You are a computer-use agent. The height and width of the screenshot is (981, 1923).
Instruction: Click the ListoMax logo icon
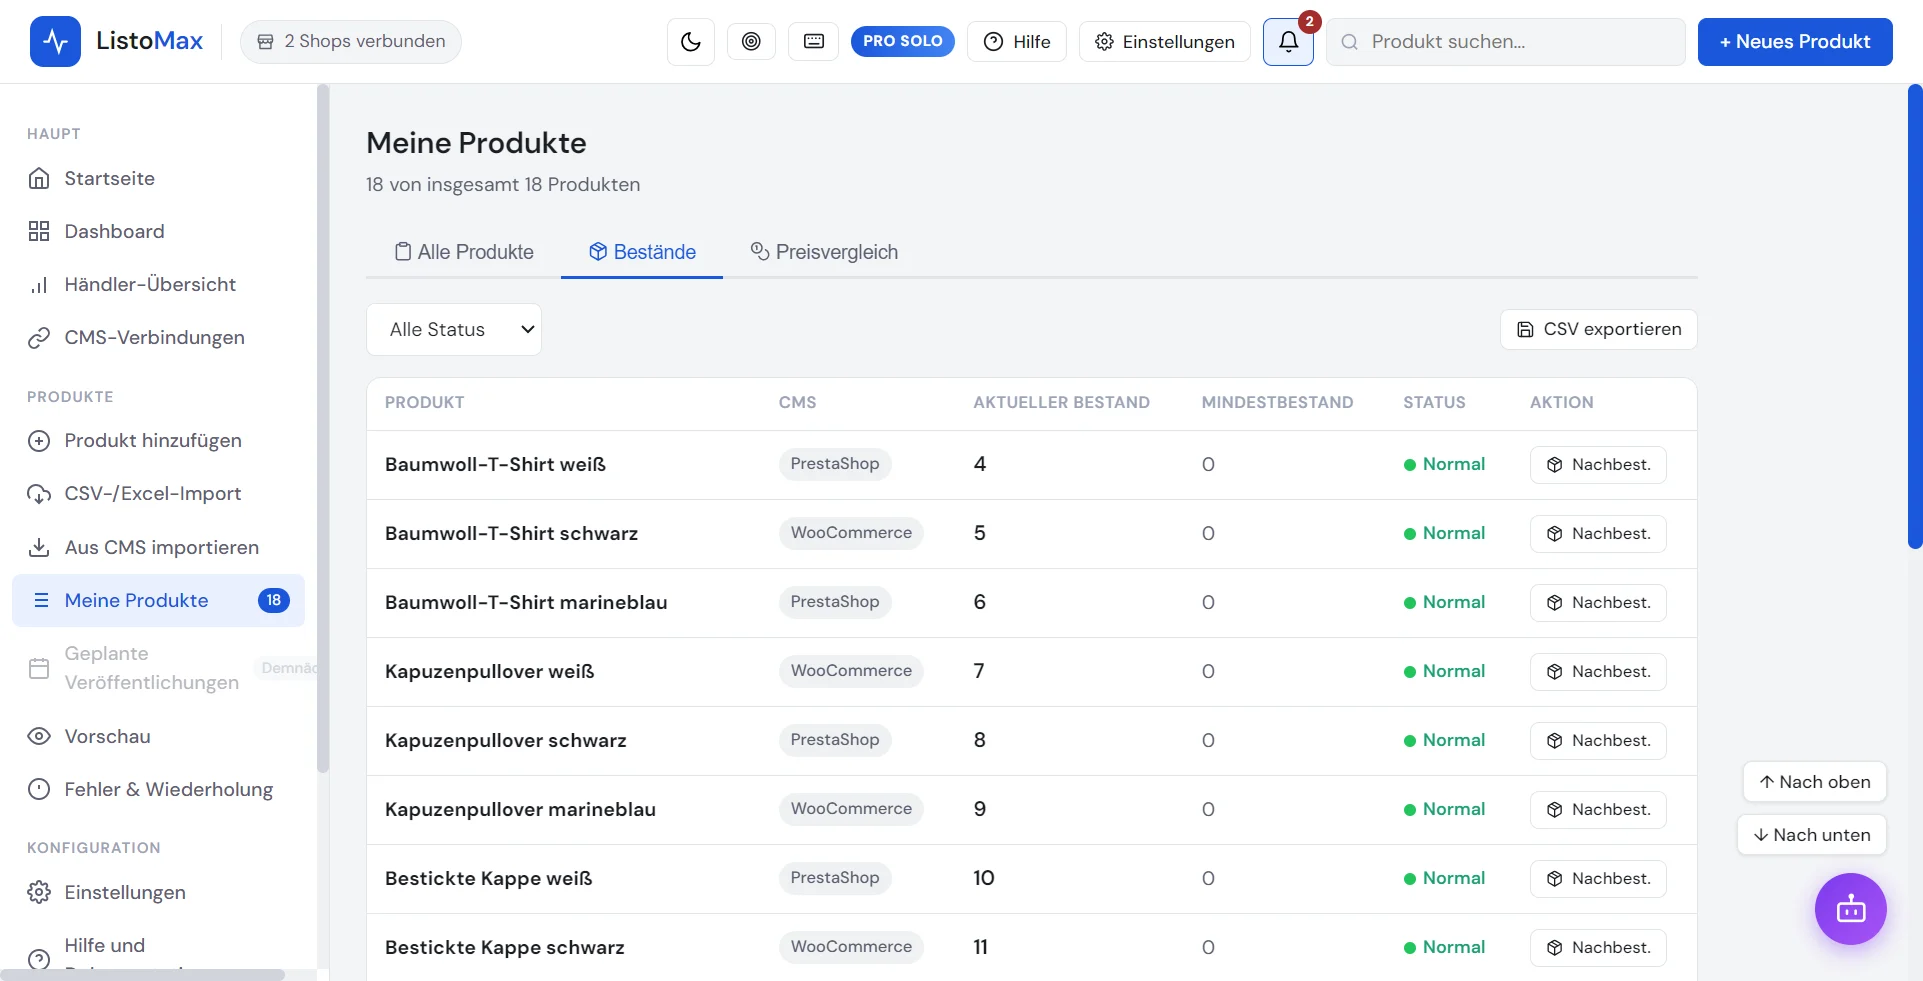click(55, 41)
